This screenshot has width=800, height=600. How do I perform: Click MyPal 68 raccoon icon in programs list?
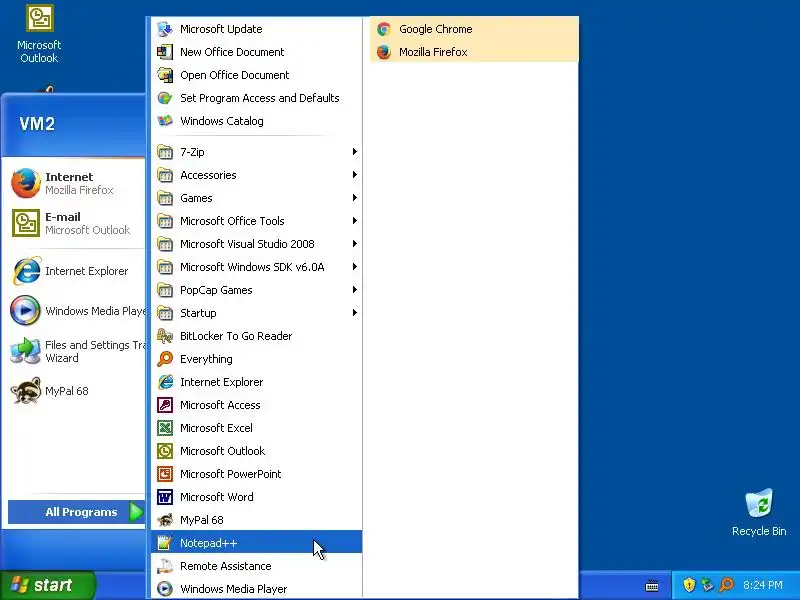pyautogui.click(x=165, y=520)
